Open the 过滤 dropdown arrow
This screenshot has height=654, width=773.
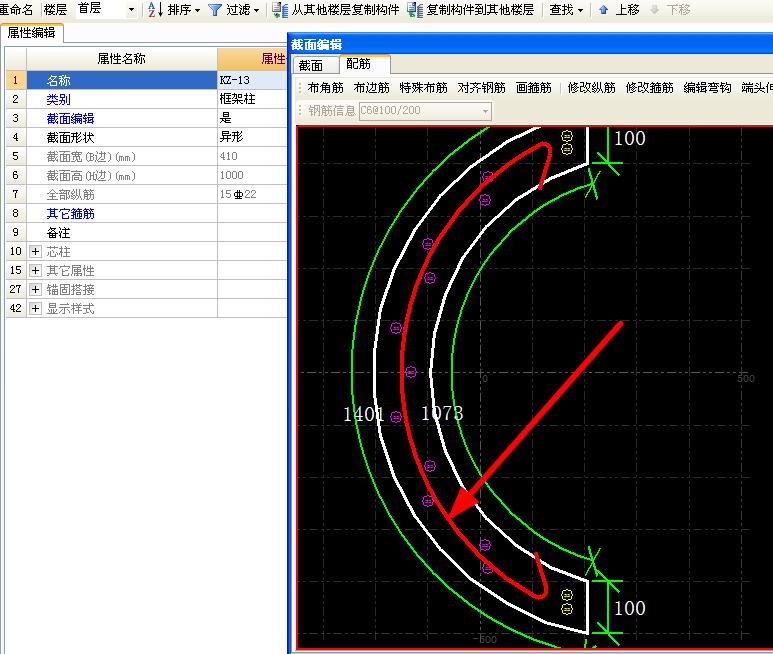(256, 10)
